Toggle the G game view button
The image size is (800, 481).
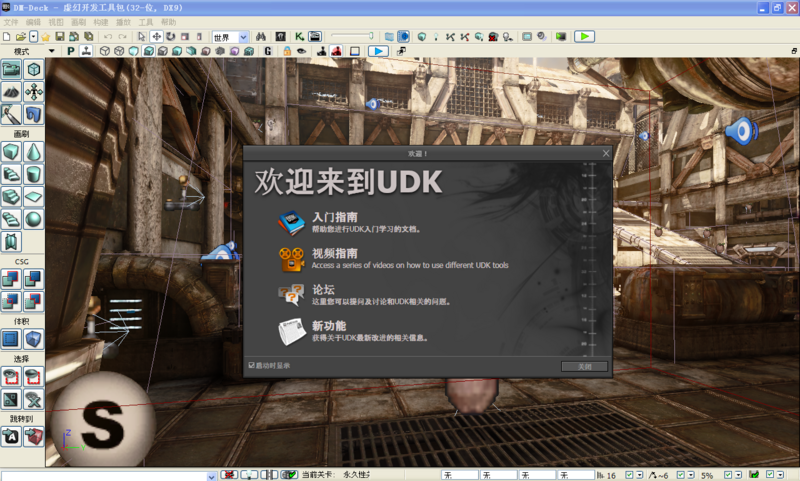(268, 51)
